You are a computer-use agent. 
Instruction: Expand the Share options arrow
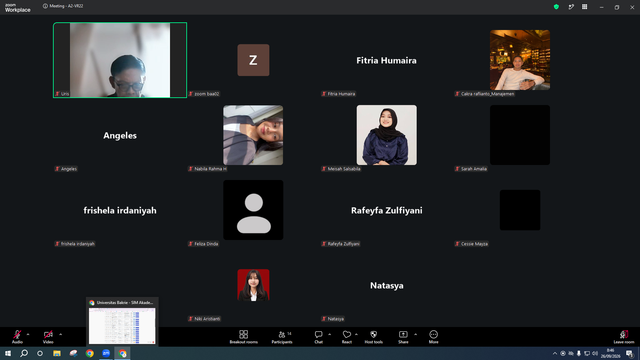point(416,334)
